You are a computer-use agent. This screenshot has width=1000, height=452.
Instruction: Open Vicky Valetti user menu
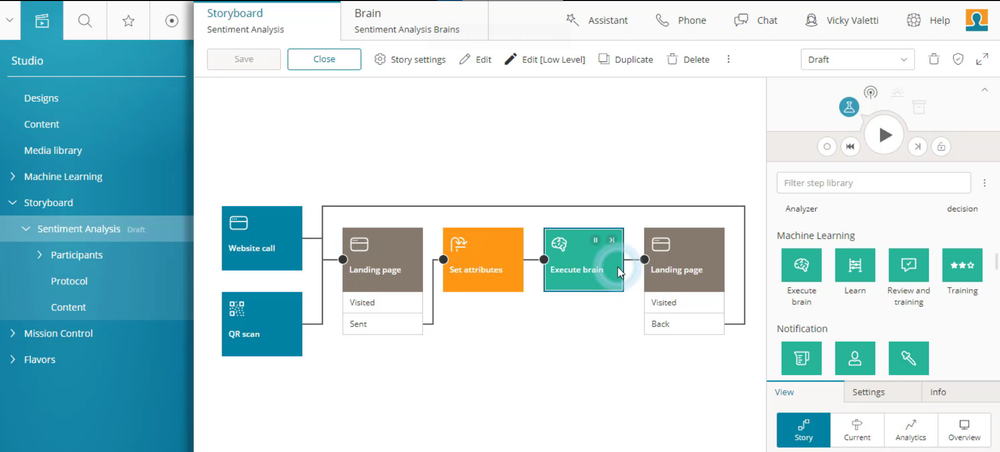coord(841,20)
